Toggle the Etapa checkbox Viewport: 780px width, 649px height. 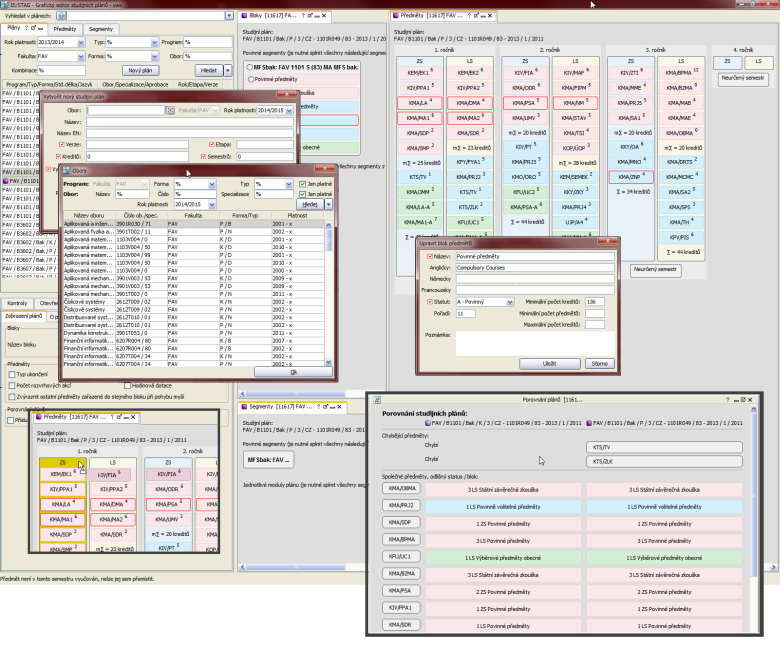click(x=211, y=145)
